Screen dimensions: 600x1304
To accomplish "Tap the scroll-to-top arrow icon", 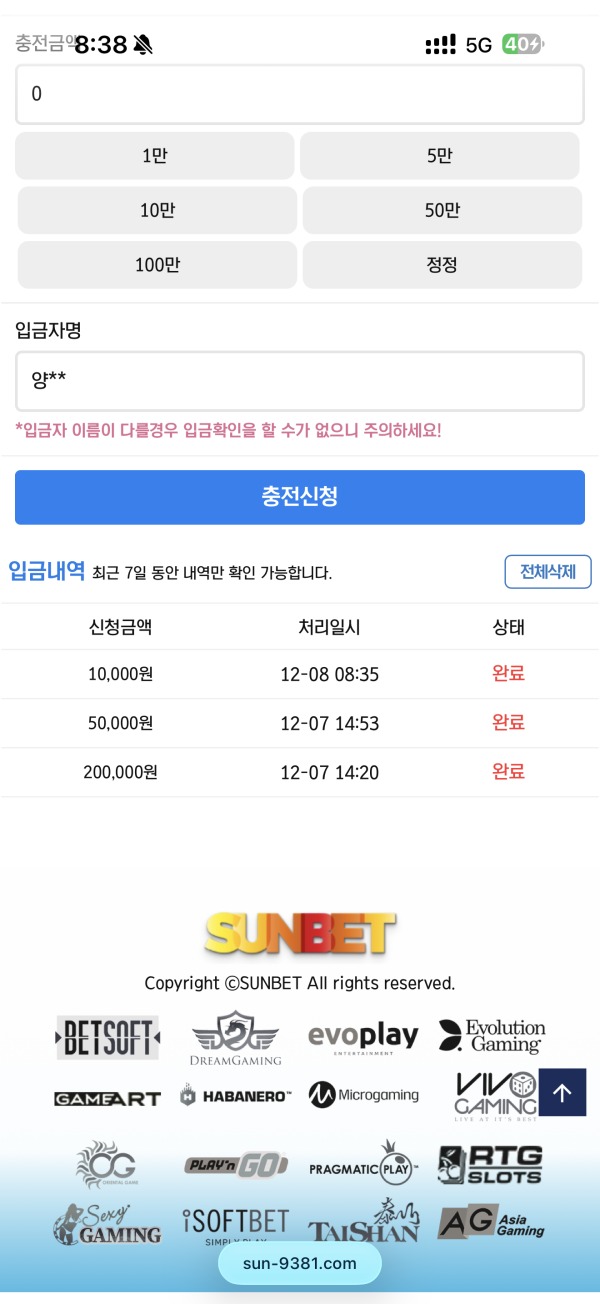I will pyautogui.click(x=562, y=1092).
